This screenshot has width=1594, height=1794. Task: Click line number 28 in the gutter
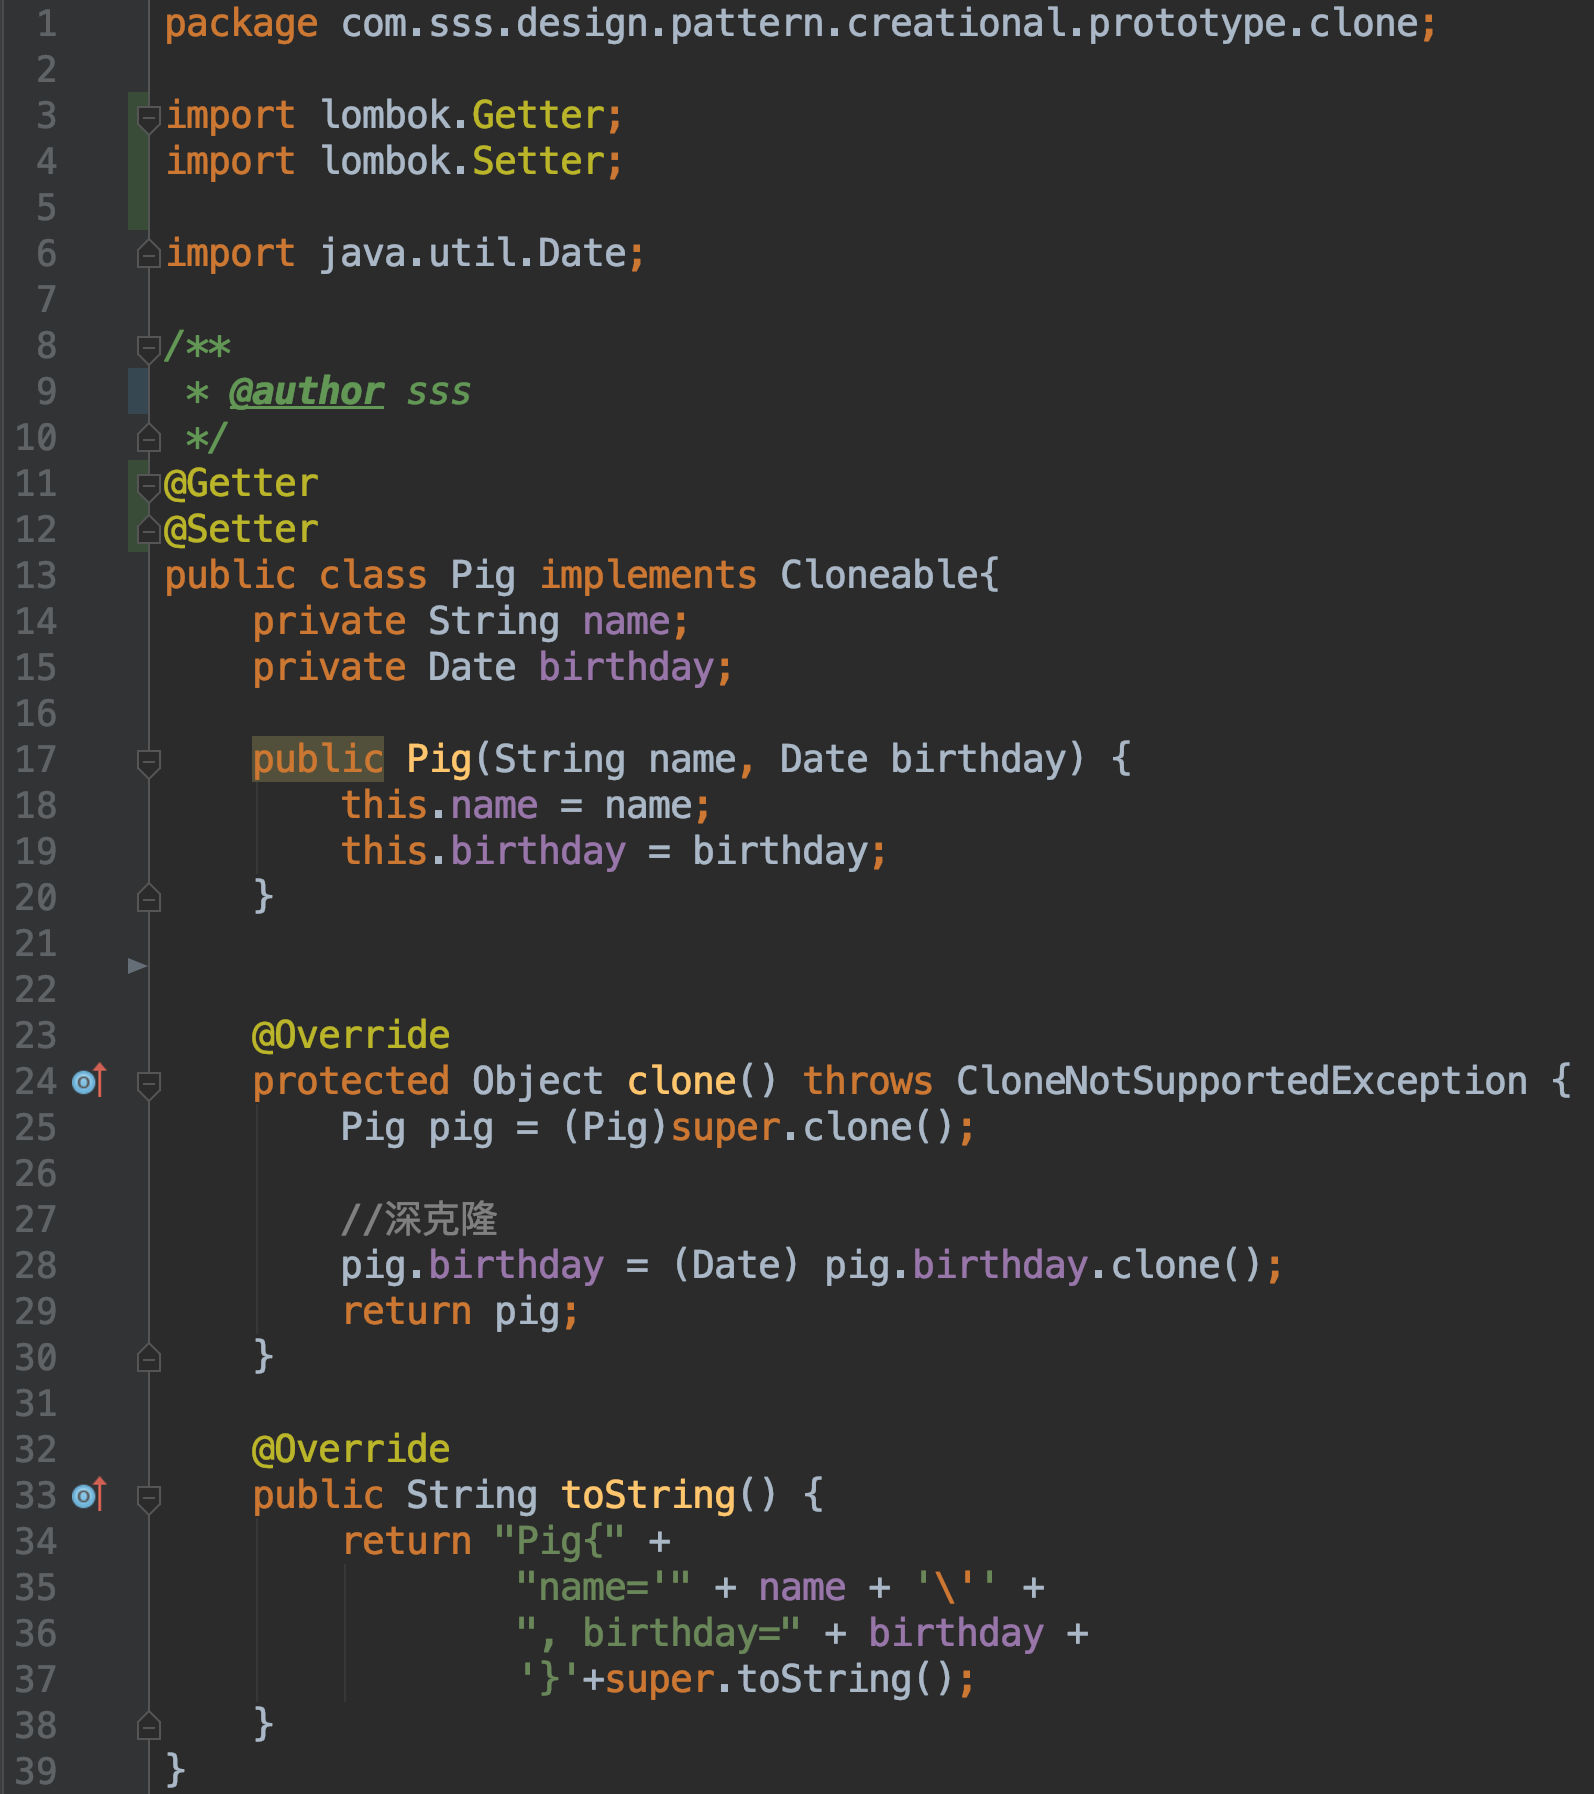click(36, 1266)
